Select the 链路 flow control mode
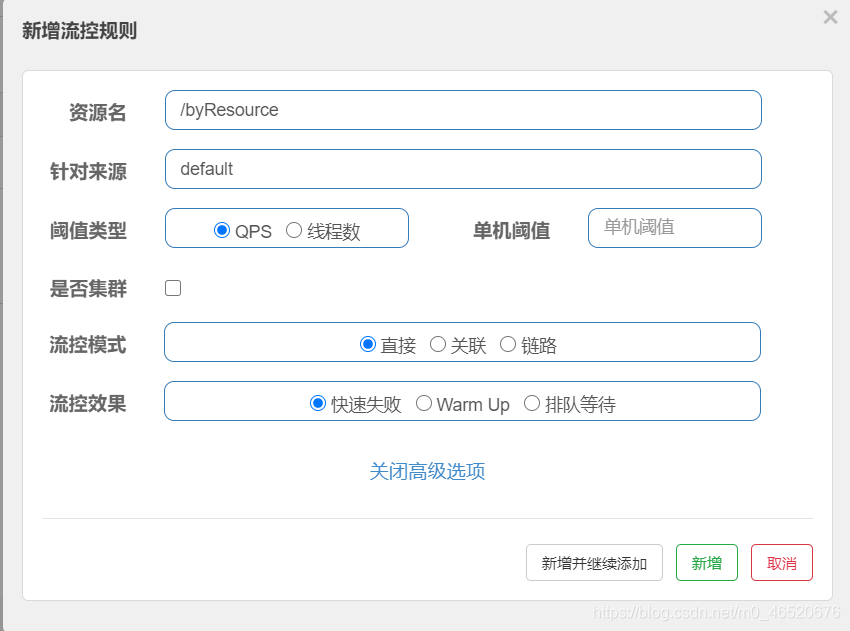 click(508, 343)
